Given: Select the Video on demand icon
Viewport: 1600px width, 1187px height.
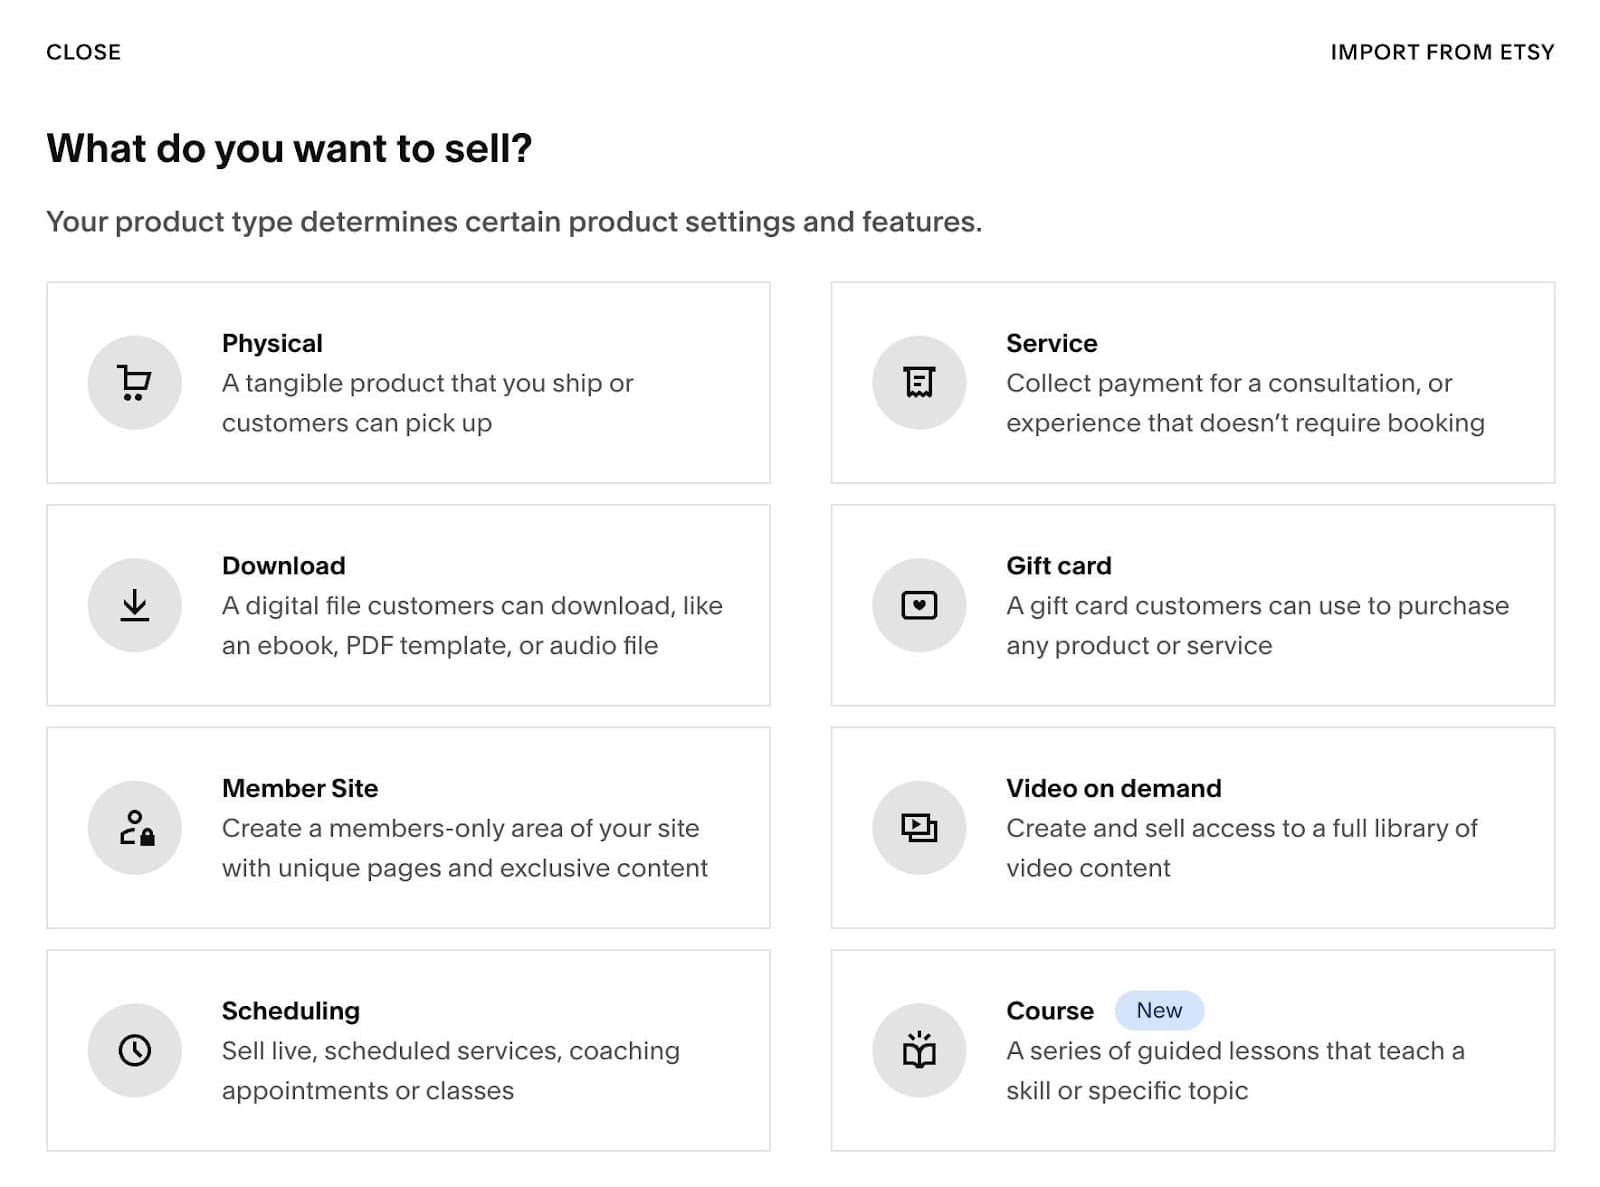Looking at the screenshot, I should pyautogui.click(x=918, y=827).
